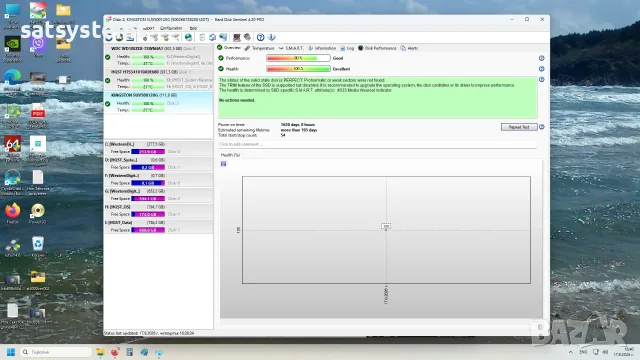This screenshot has height=360, width=640.
Task: Click the C: drive free space bar
Action: 148,152
